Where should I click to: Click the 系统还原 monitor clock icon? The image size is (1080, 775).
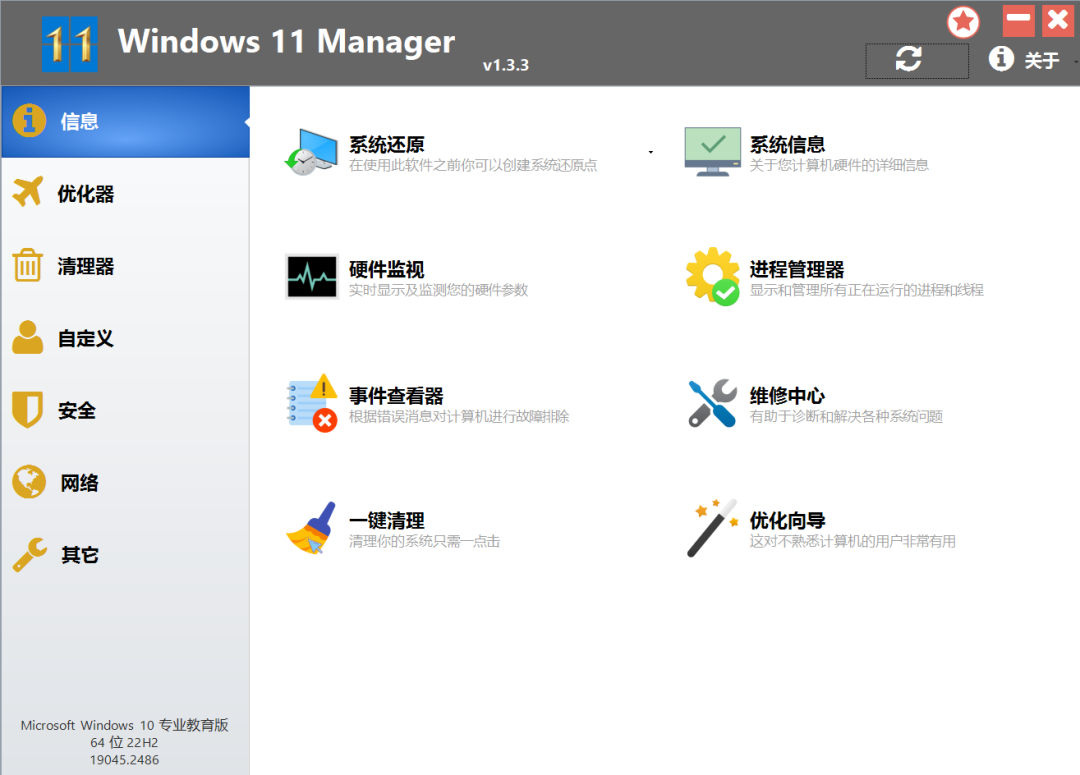pyautogui.click(x=311, y=152)
